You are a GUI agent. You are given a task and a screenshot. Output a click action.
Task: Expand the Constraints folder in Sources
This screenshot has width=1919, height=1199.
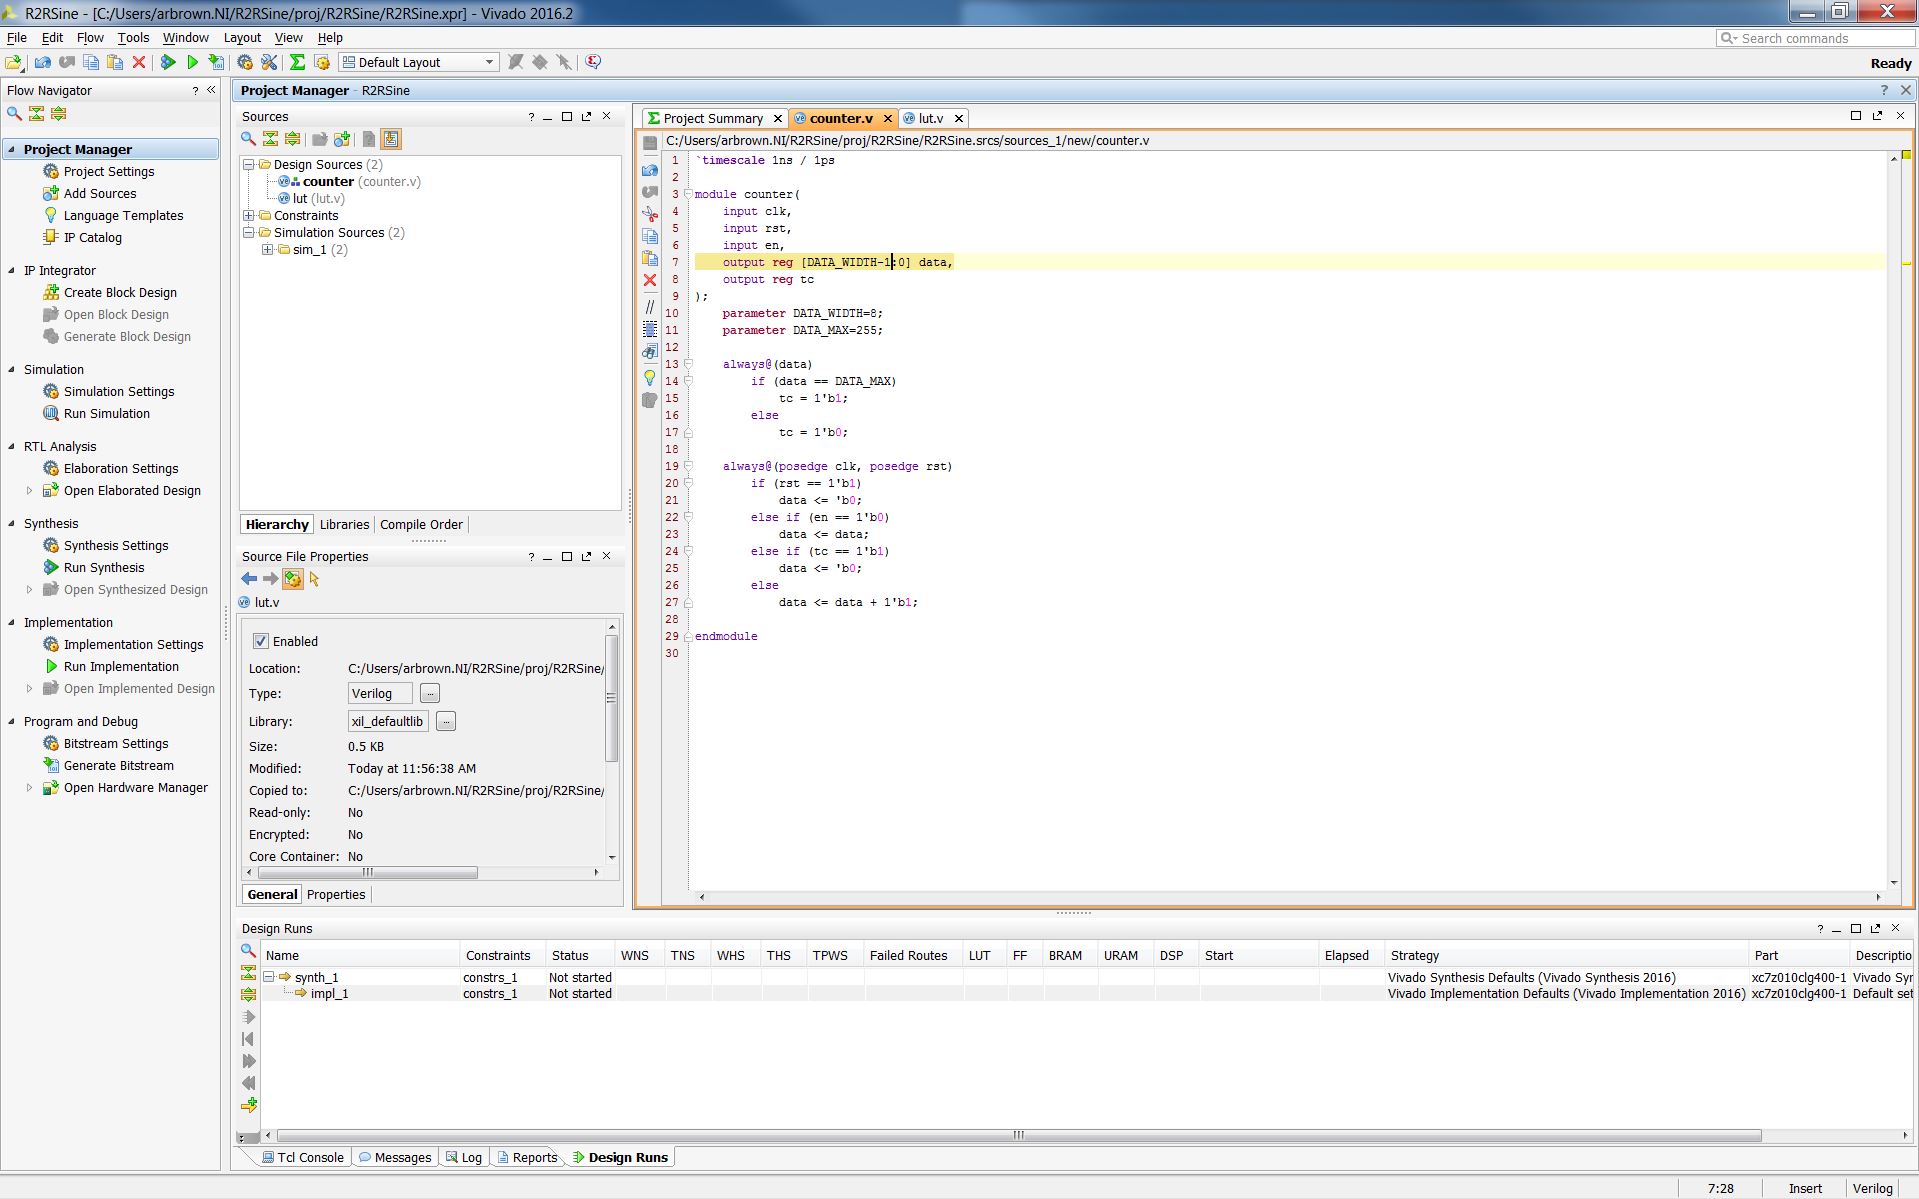[249, 216]
